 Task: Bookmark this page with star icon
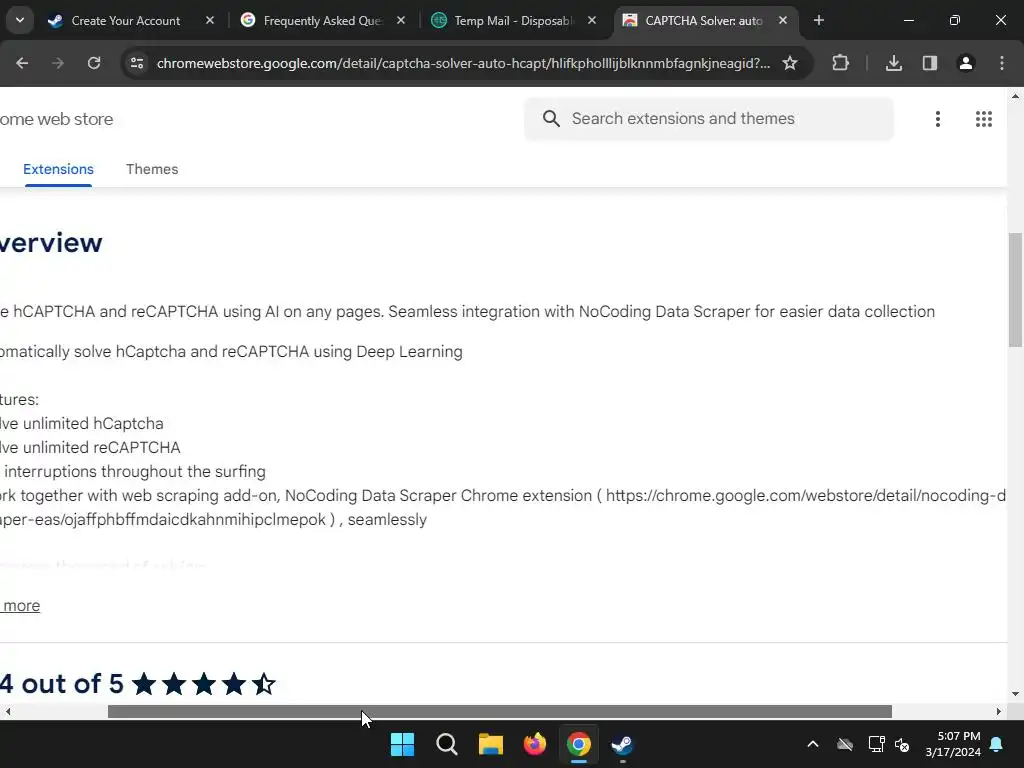(790, 63)
